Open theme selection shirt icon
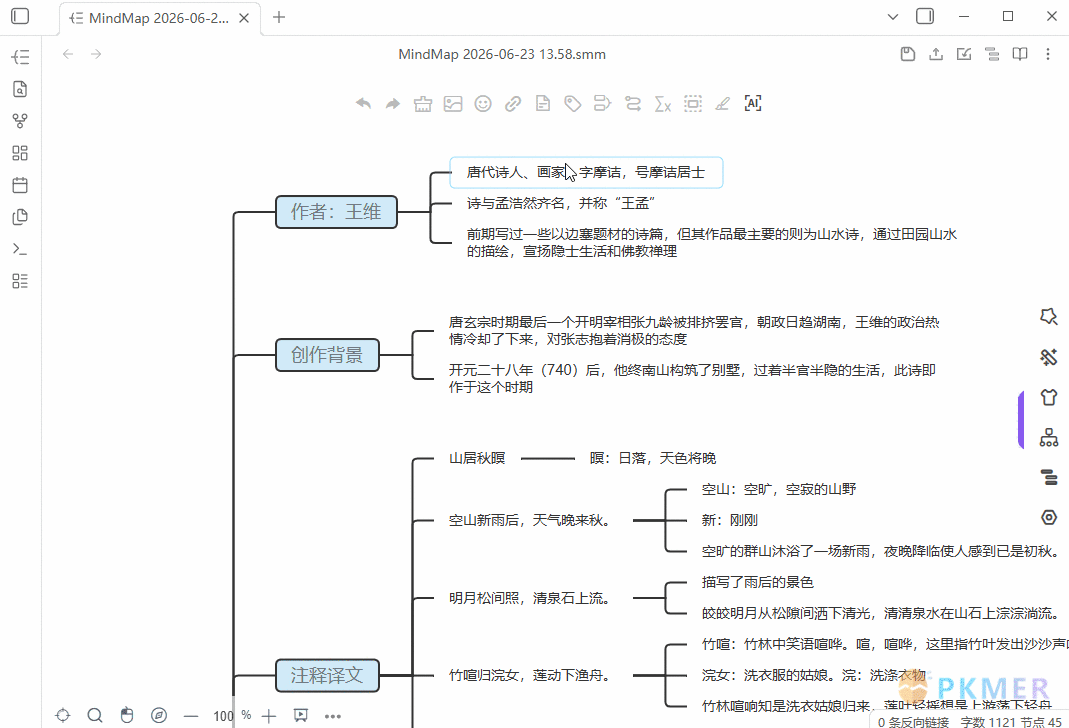1069x728 pixels. [x=1049, y=397]
